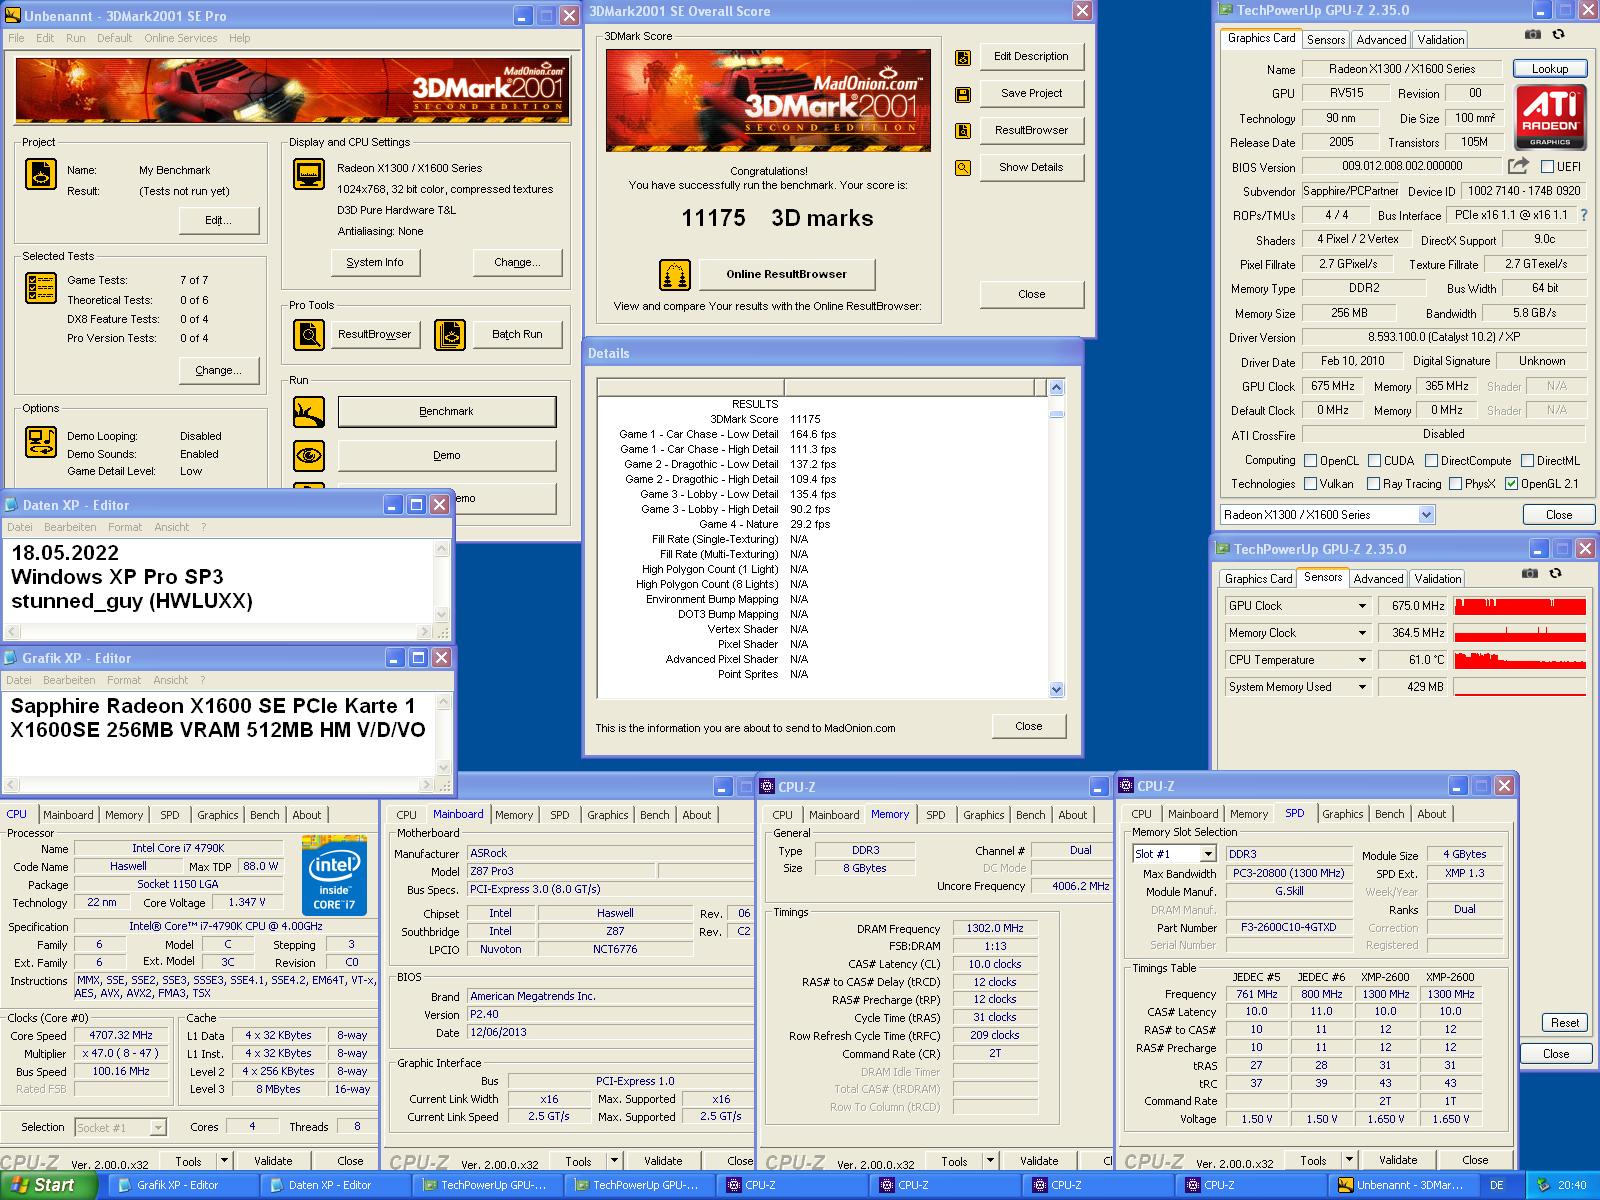Toggle the Ray Tracing checkbox in GPU-Z
This screenshot has width=1600, height=1200.
click(1373, 484)
